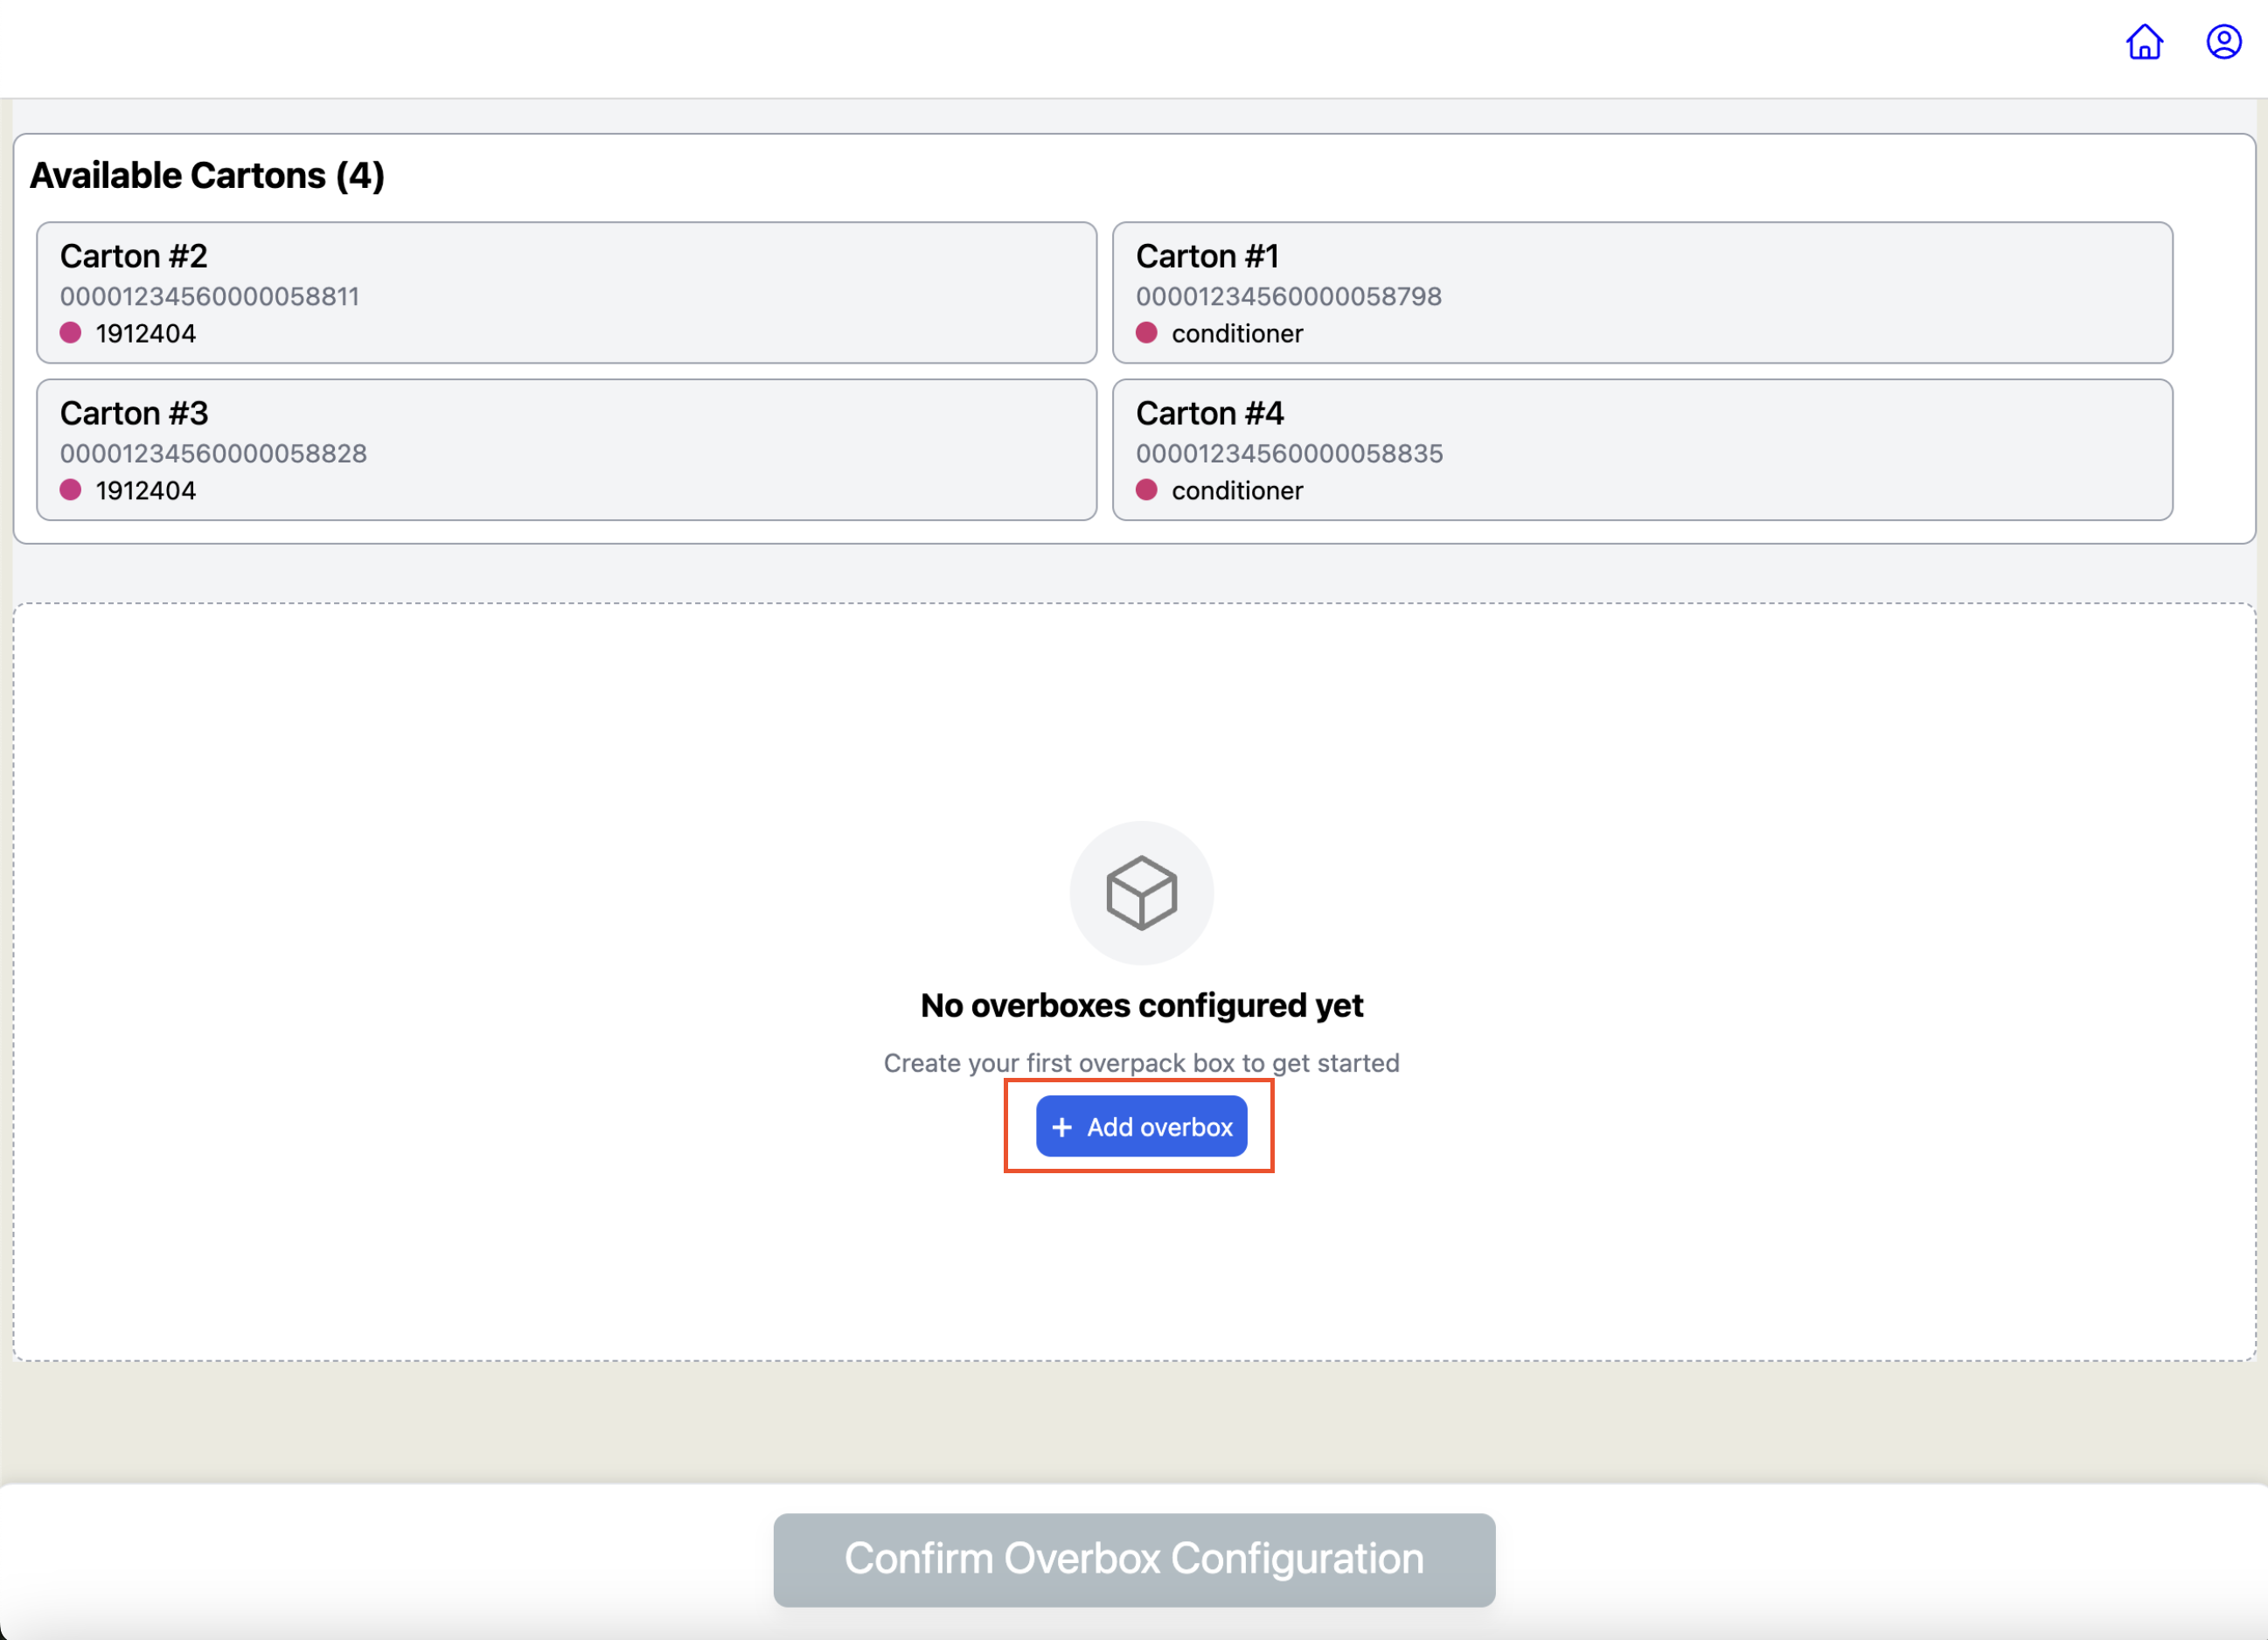2268x1640 pixels.
Task: Click the pink dot on Carton #4
Action: coord(1146,489)
